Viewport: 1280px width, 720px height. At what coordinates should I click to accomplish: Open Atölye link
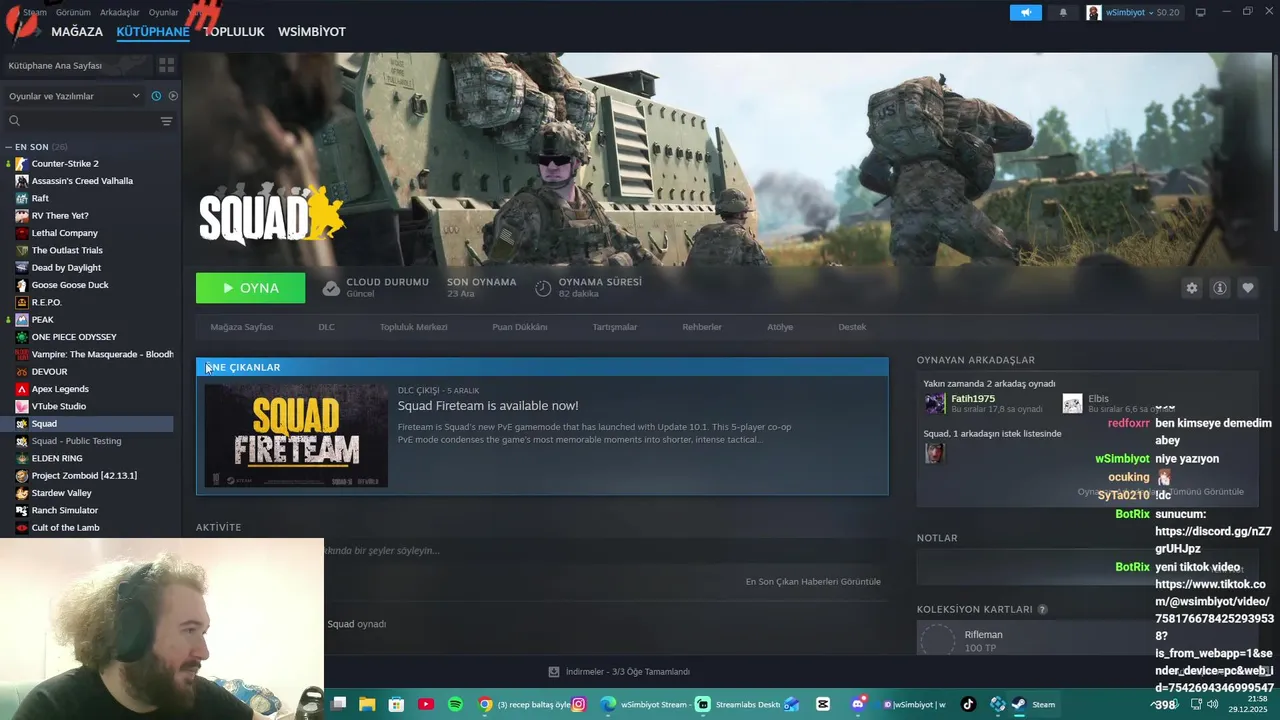click(780, 327)
